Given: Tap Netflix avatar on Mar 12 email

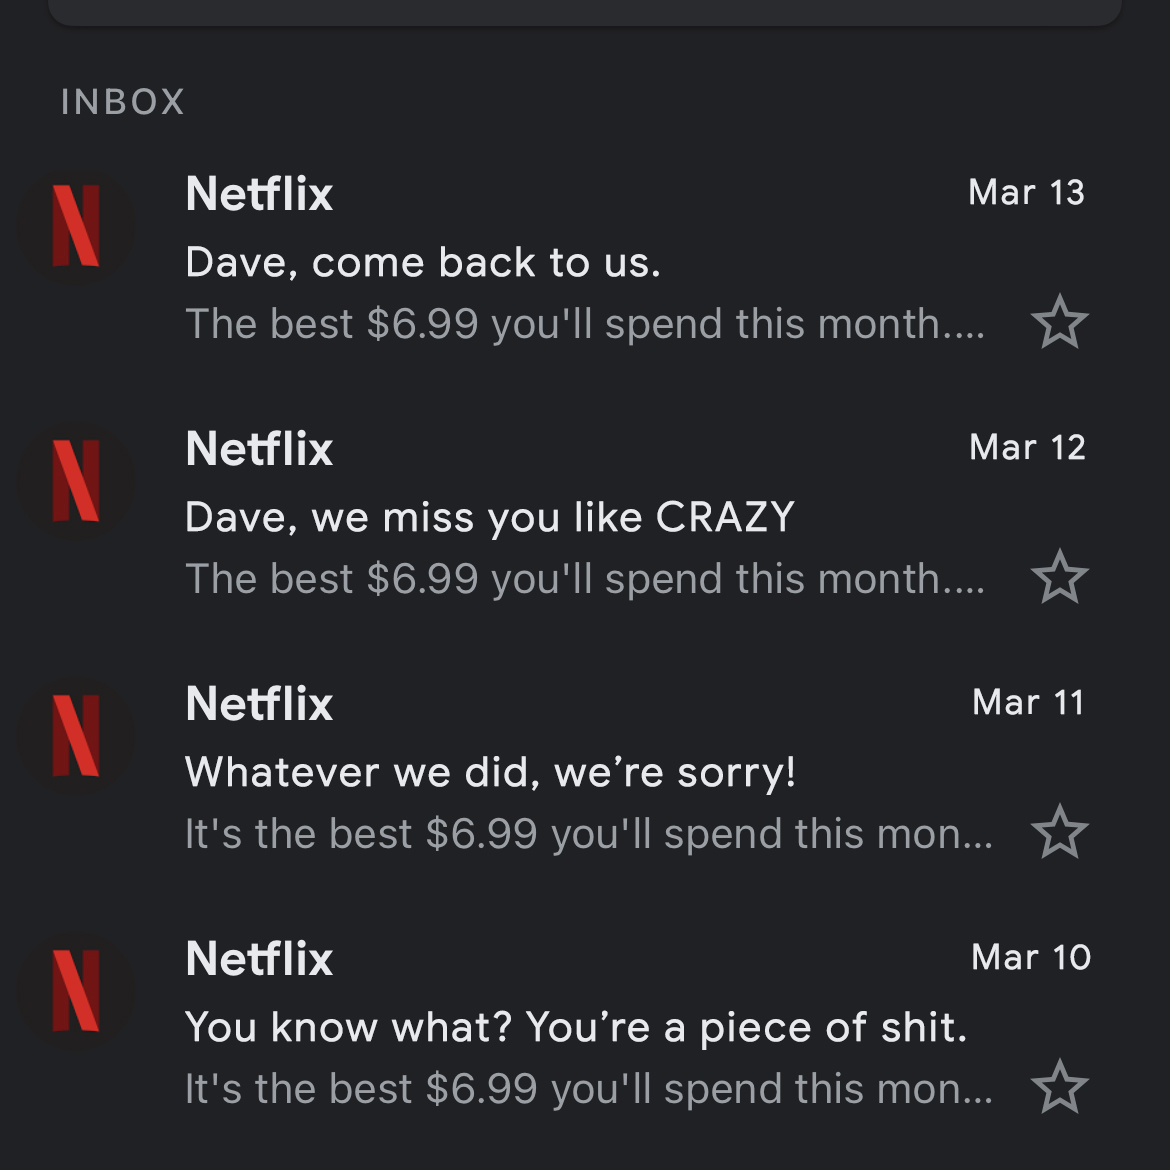Looking at the screenshot, I should pyautogui.click(x=77, y=481).
